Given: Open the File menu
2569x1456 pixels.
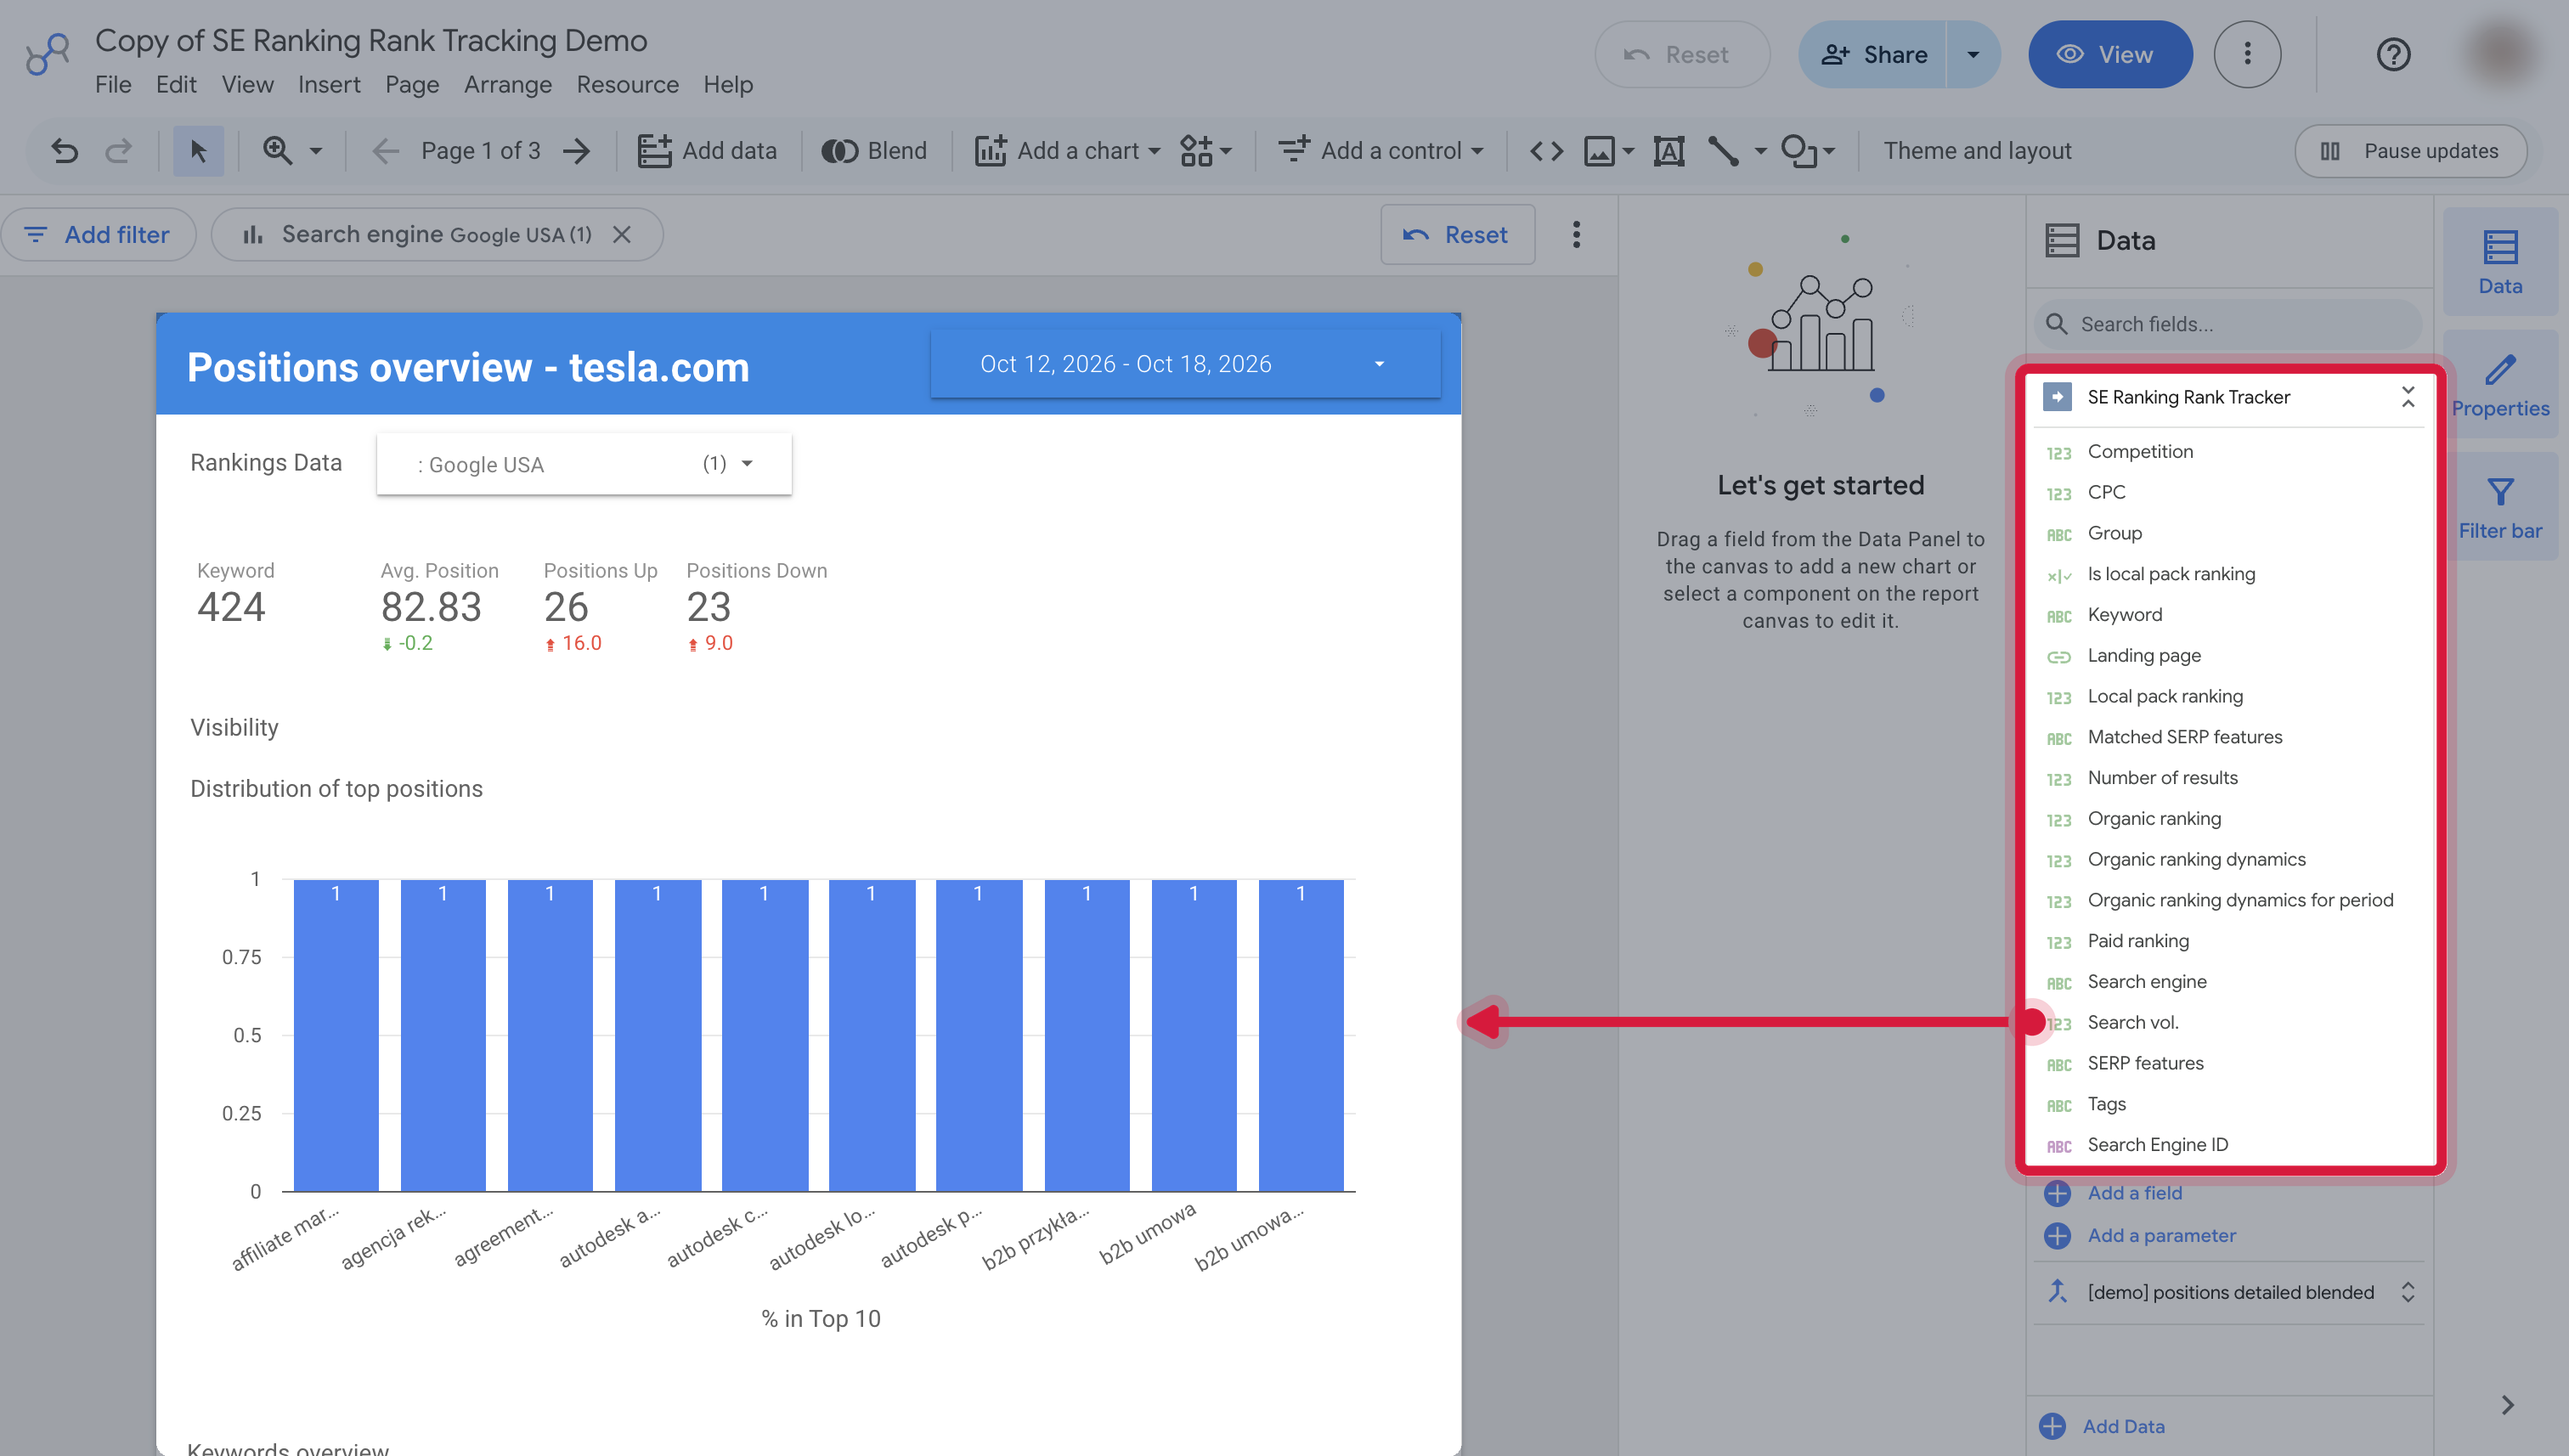Looking at the screenshot, I should tap(113, 85).
